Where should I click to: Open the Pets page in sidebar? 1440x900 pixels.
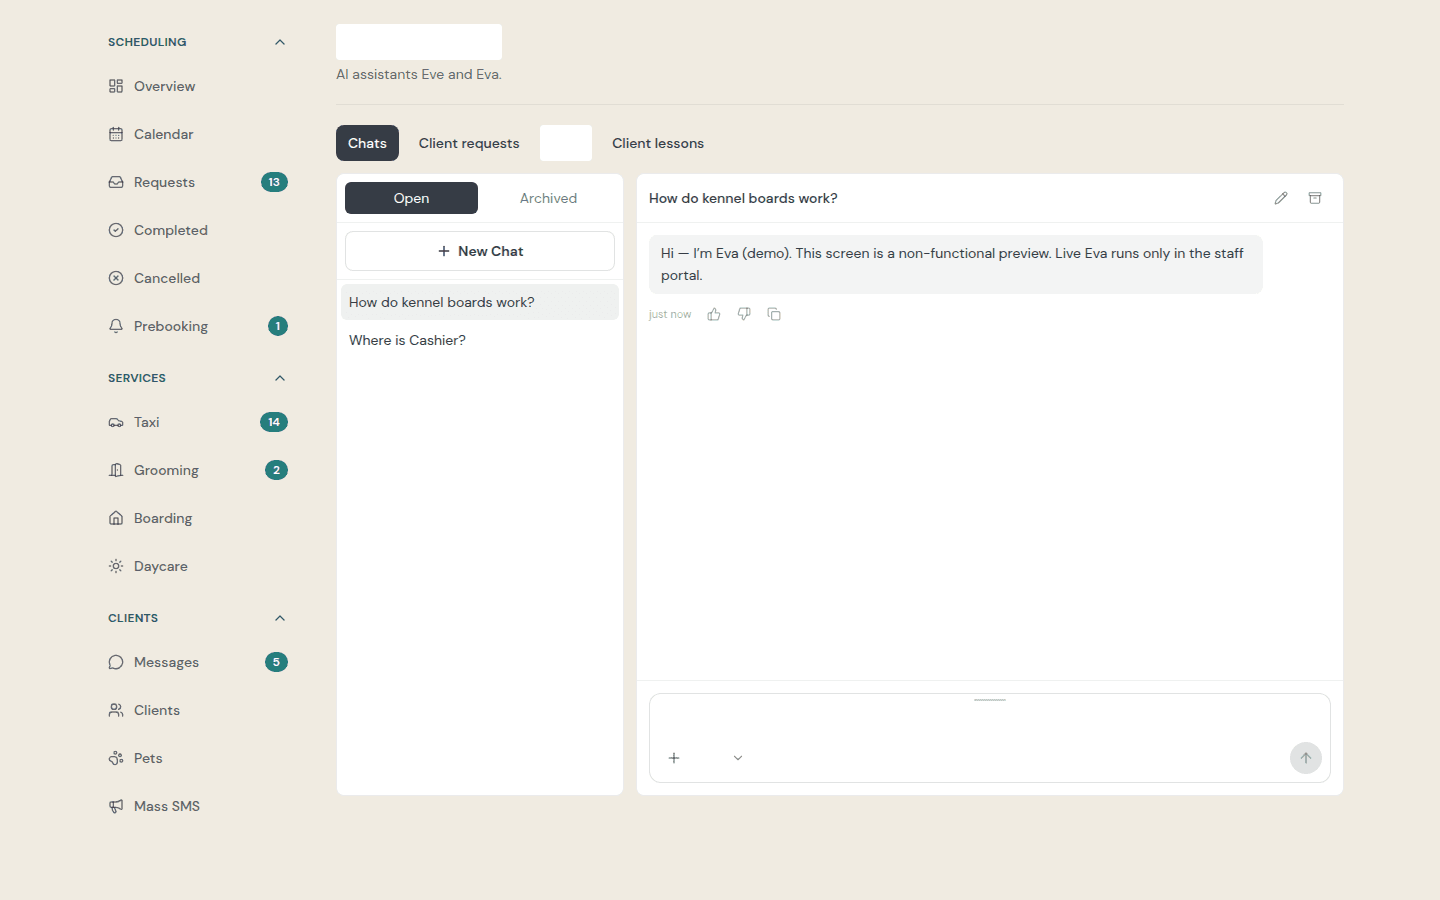coord(197,758)
